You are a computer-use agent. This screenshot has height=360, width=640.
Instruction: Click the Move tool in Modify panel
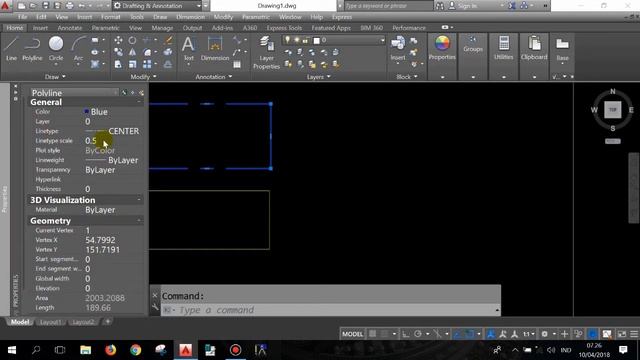pyautogui.click(x=118, y=40)
